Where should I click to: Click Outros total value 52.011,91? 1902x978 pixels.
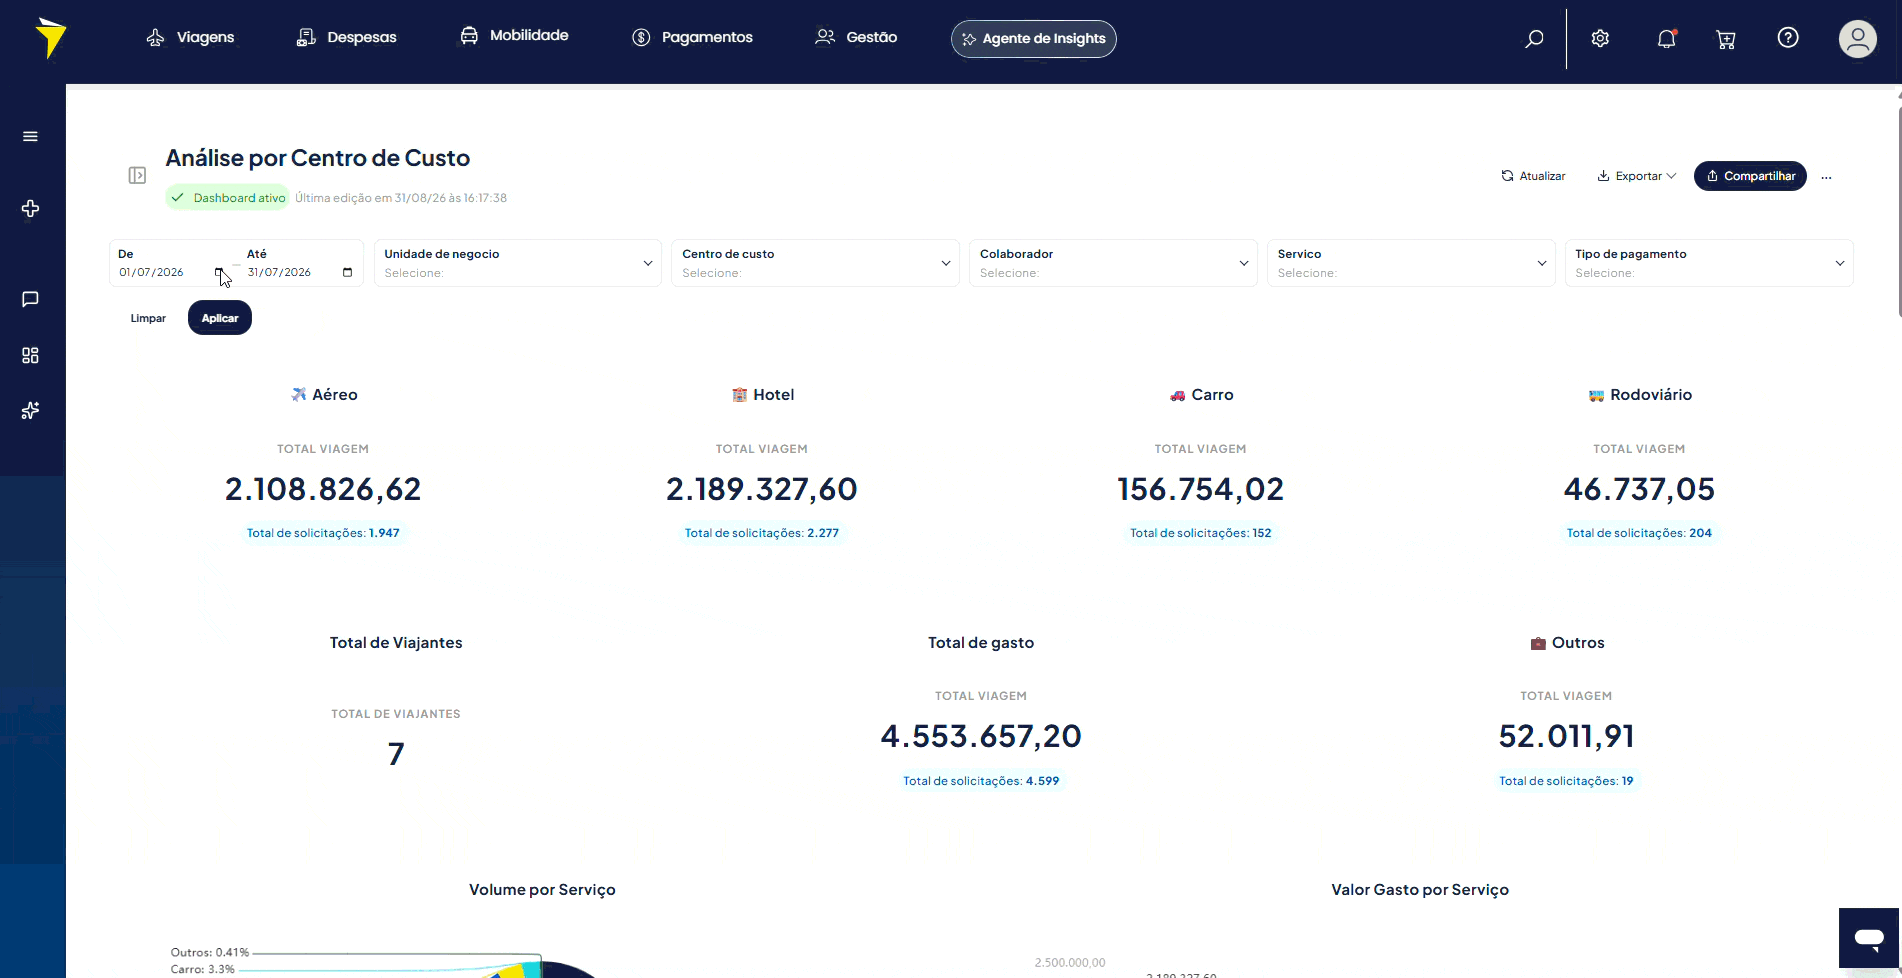tap(1566, 736)
